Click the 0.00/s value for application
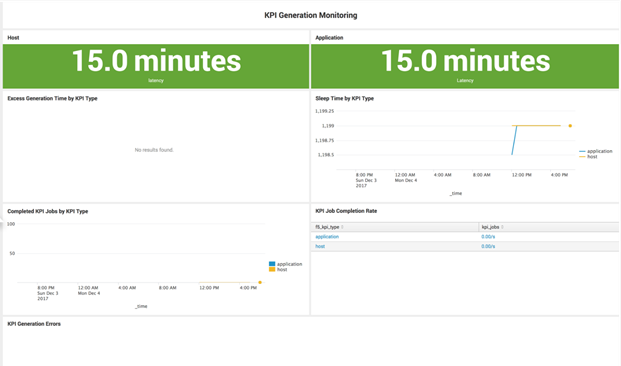Screen dimensions: 621x366 coord(488,236)
